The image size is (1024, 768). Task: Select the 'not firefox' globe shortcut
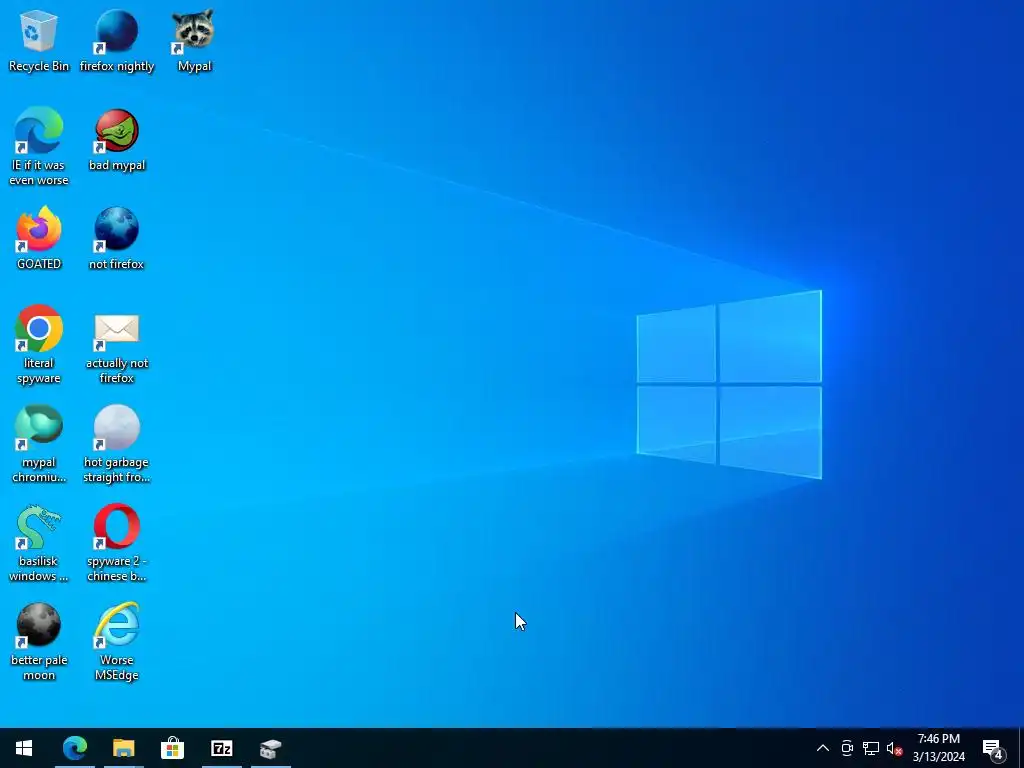(117, 238)
